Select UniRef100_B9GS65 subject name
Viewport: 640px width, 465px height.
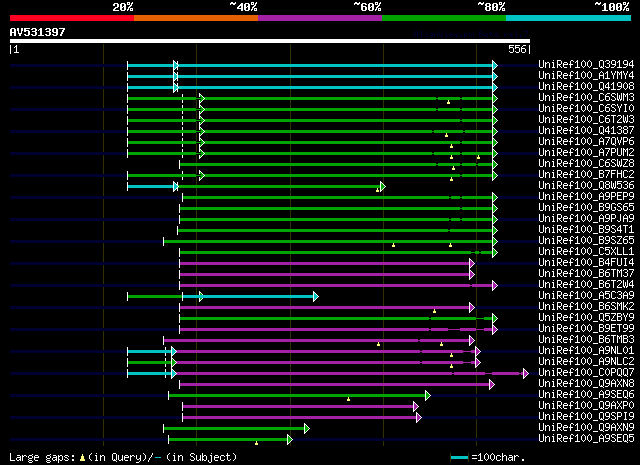pyautogui.click(x=586, y=208)
